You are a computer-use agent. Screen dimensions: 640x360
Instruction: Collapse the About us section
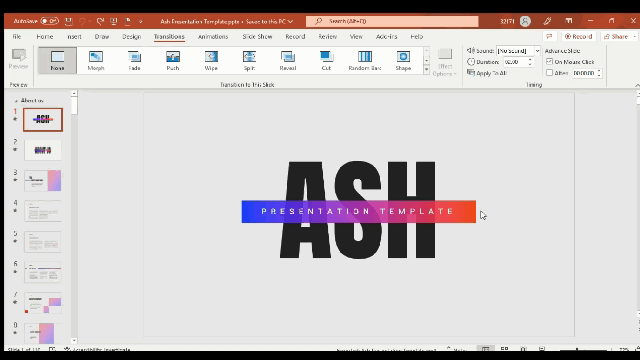coord(16,100)
